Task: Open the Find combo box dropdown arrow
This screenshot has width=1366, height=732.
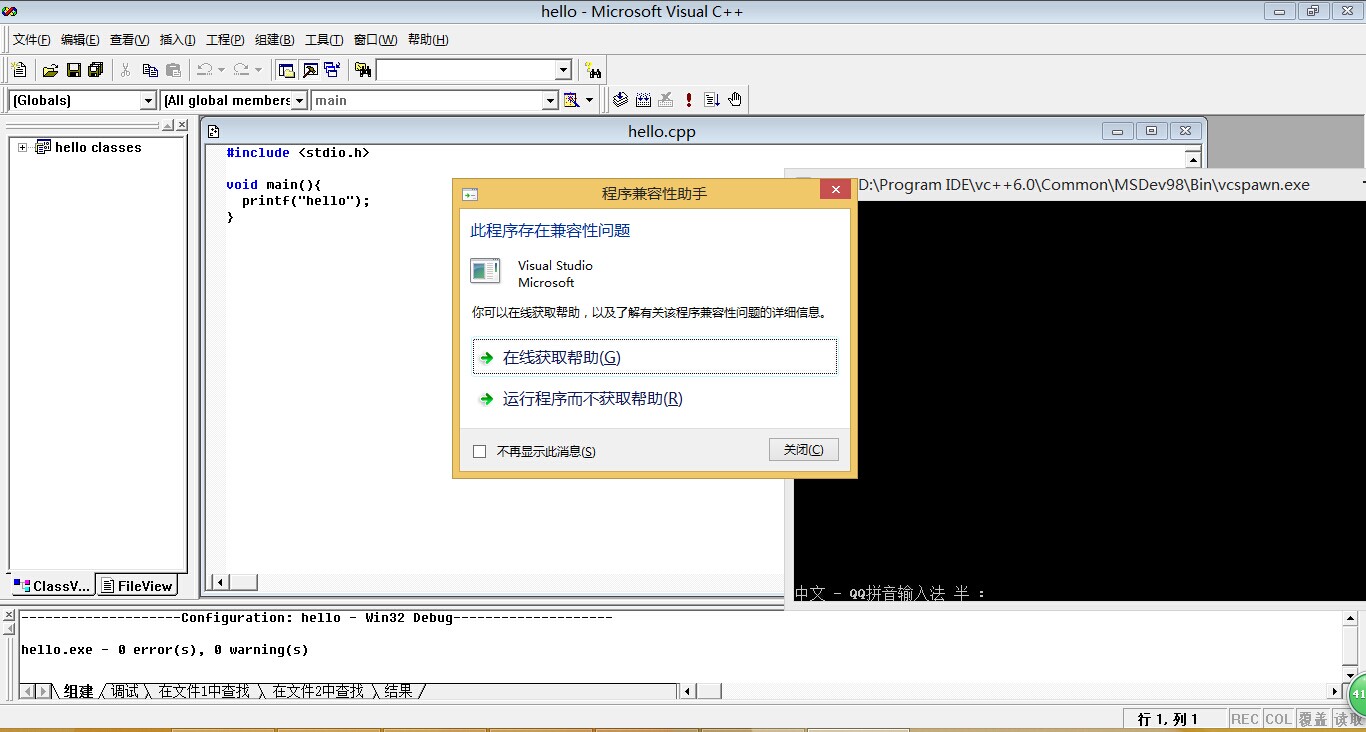Action: [x=563, y=70]
